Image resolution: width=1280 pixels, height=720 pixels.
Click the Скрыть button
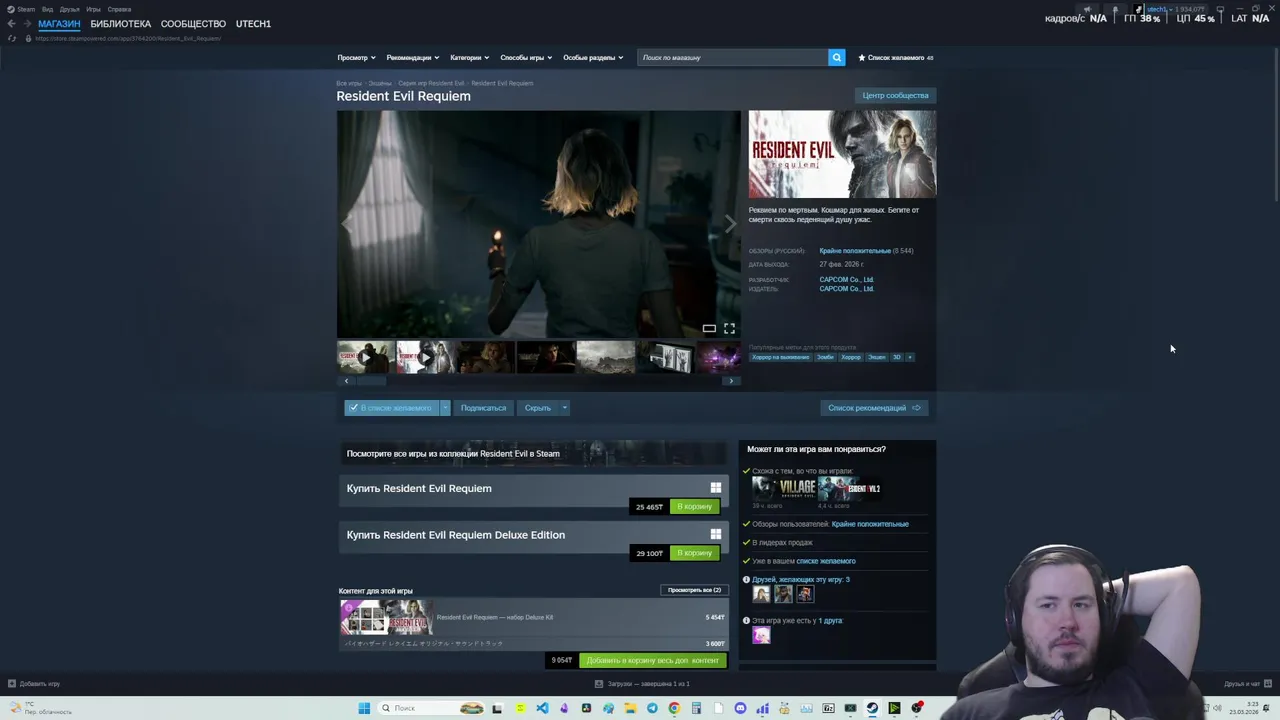(538, 408)
